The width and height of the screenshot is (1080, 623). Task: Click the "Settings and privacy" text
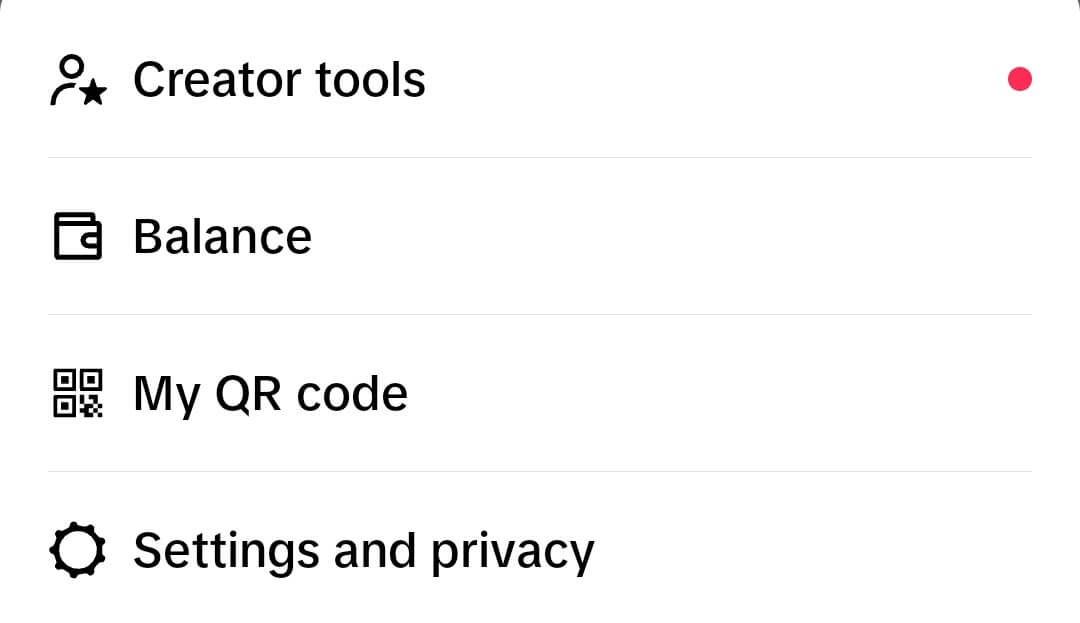pyautogui.click(x=364, y=552)
